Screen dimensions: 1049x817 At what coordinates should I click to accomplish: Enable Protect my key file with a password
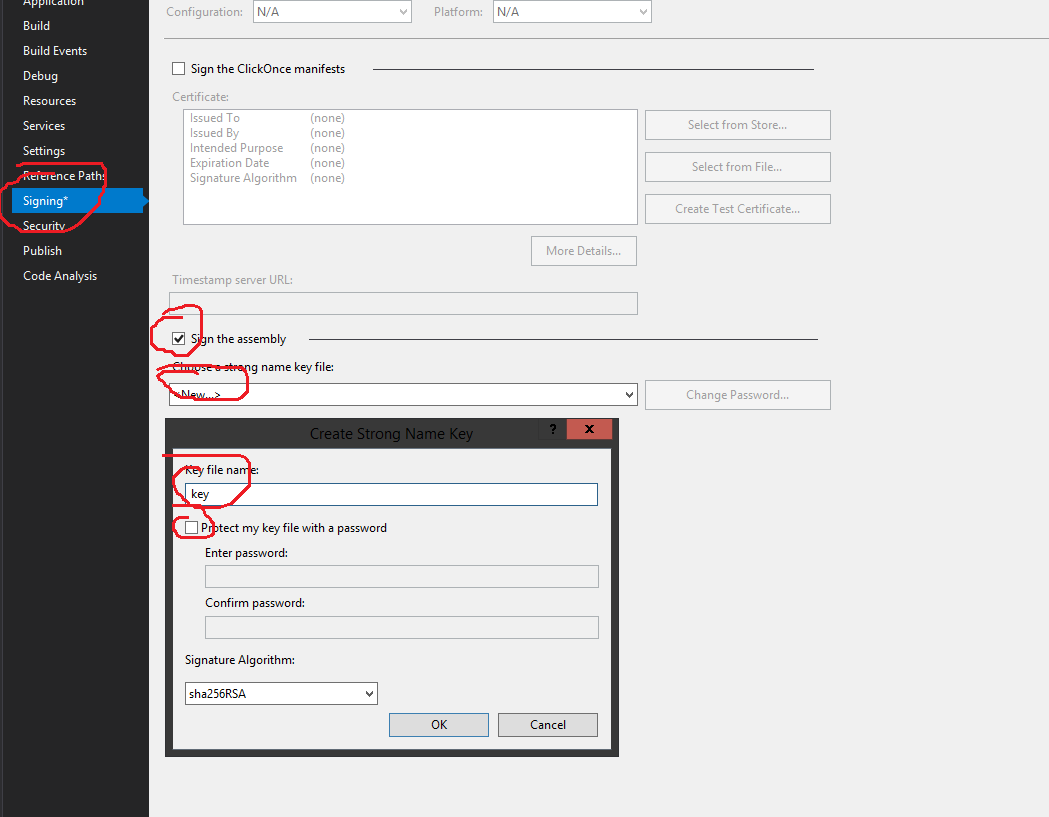(192, 527)
